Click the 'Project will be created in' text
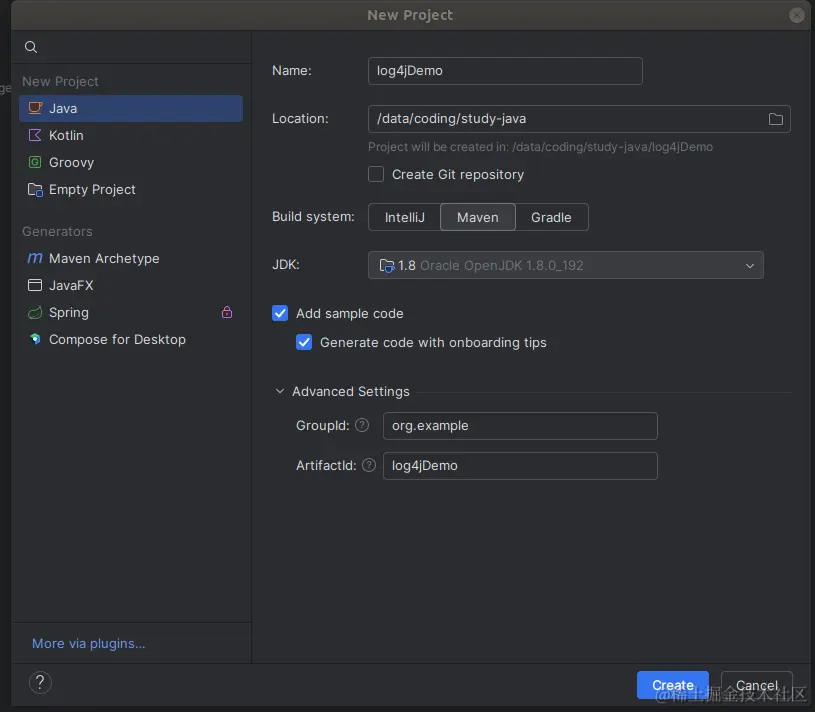The width and height of the screenshot is (815, 712). click(x=541, y=147)
